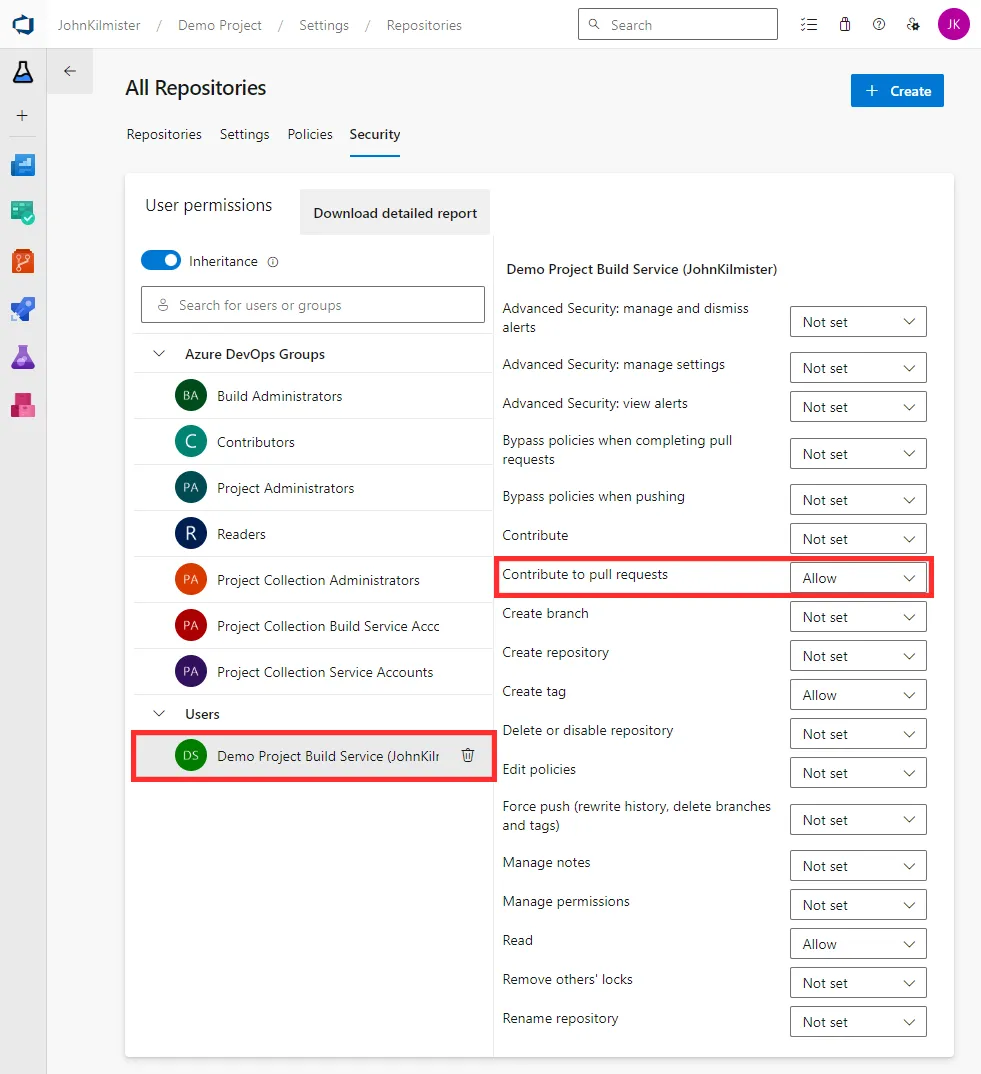Open Marketplace shopping bag icon
Image resolution: width=981 pixels, height=1074 pixels.
(845, 25)
